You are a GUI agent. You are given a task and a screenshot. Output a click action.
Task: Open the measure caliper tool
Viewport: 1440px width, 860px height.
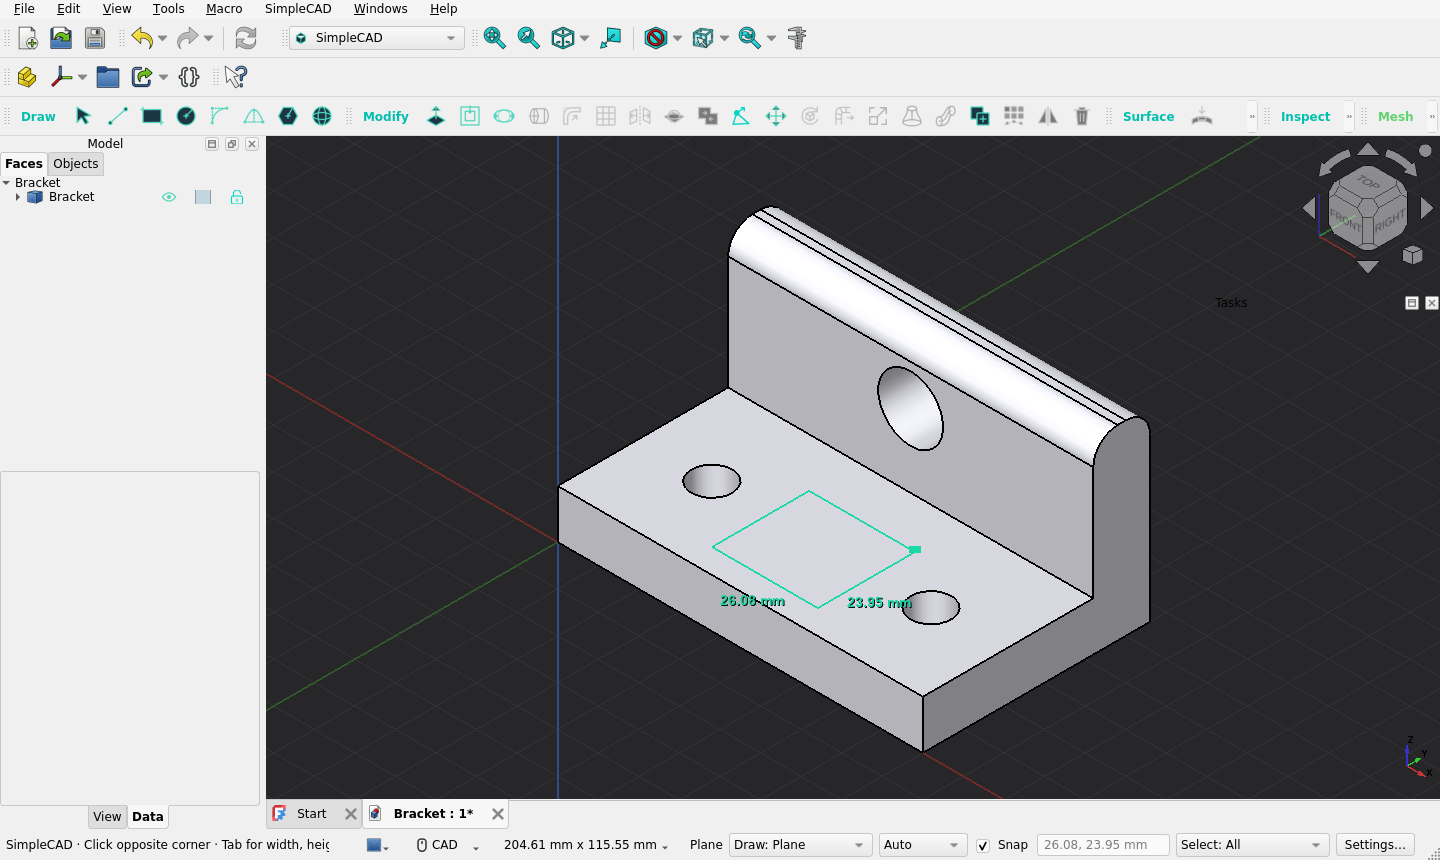pos(797,38)
